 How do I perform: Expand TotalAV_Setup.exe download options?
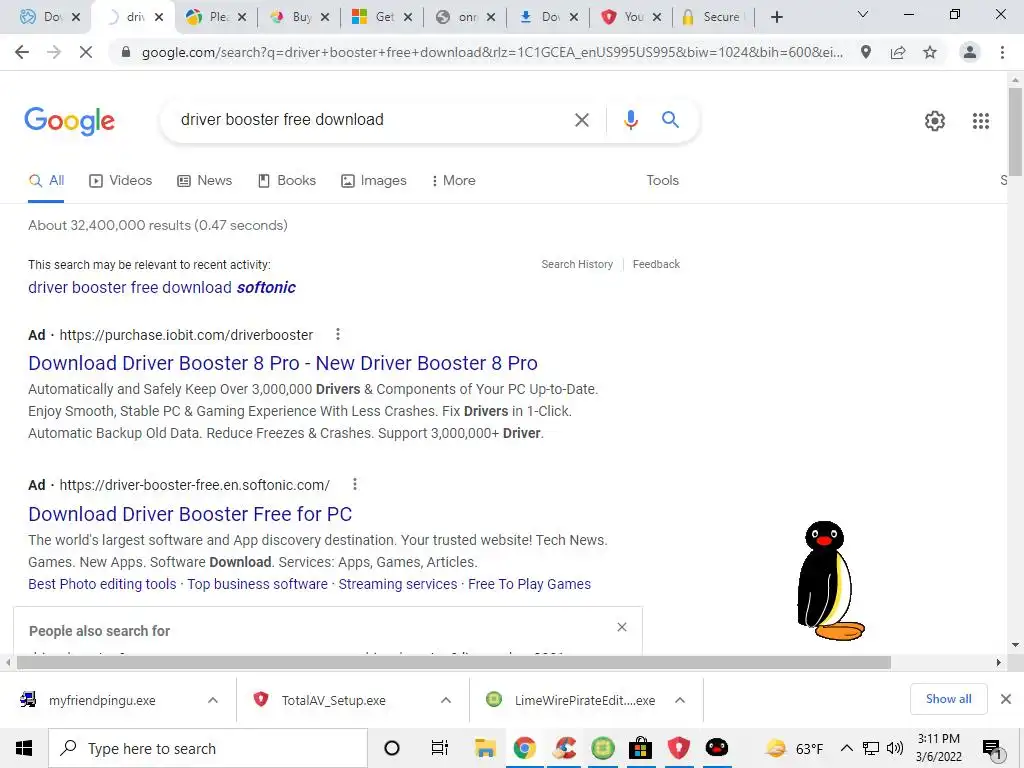(446, 700)
